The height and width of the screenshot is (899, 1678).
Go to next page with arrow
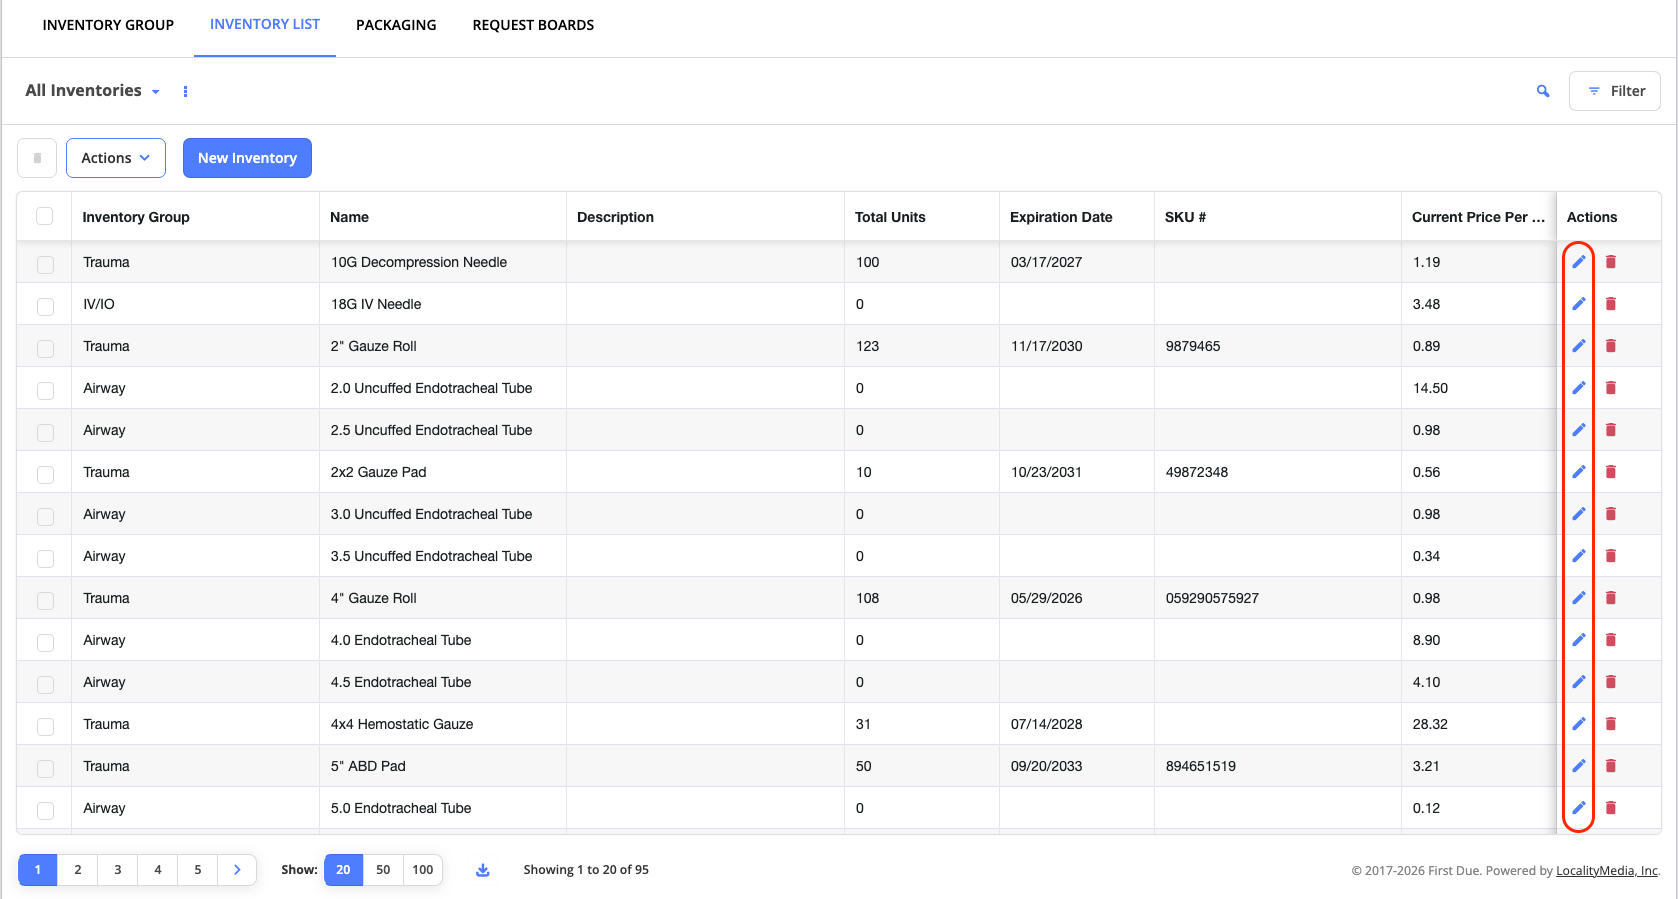click(237, 870)
